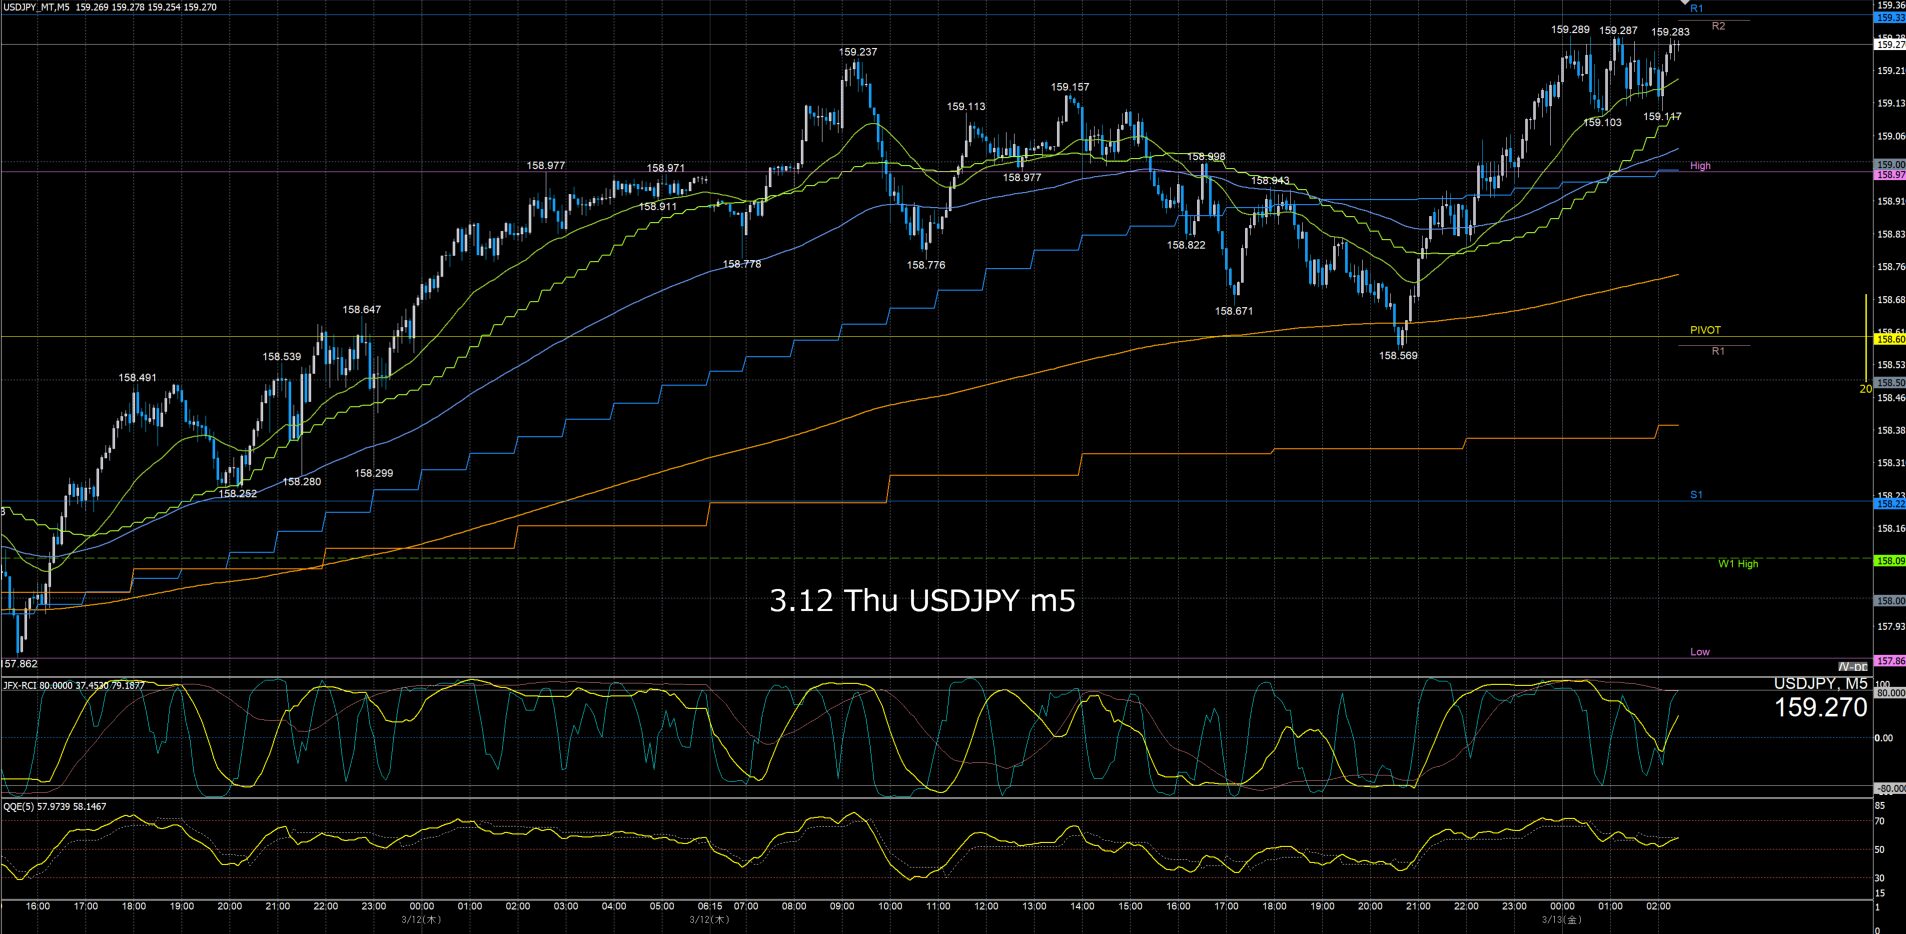This screenshot has height=934, width=1906.
Task: Click the magenta 158.97 High price tag
Action: click(1889, 175)
